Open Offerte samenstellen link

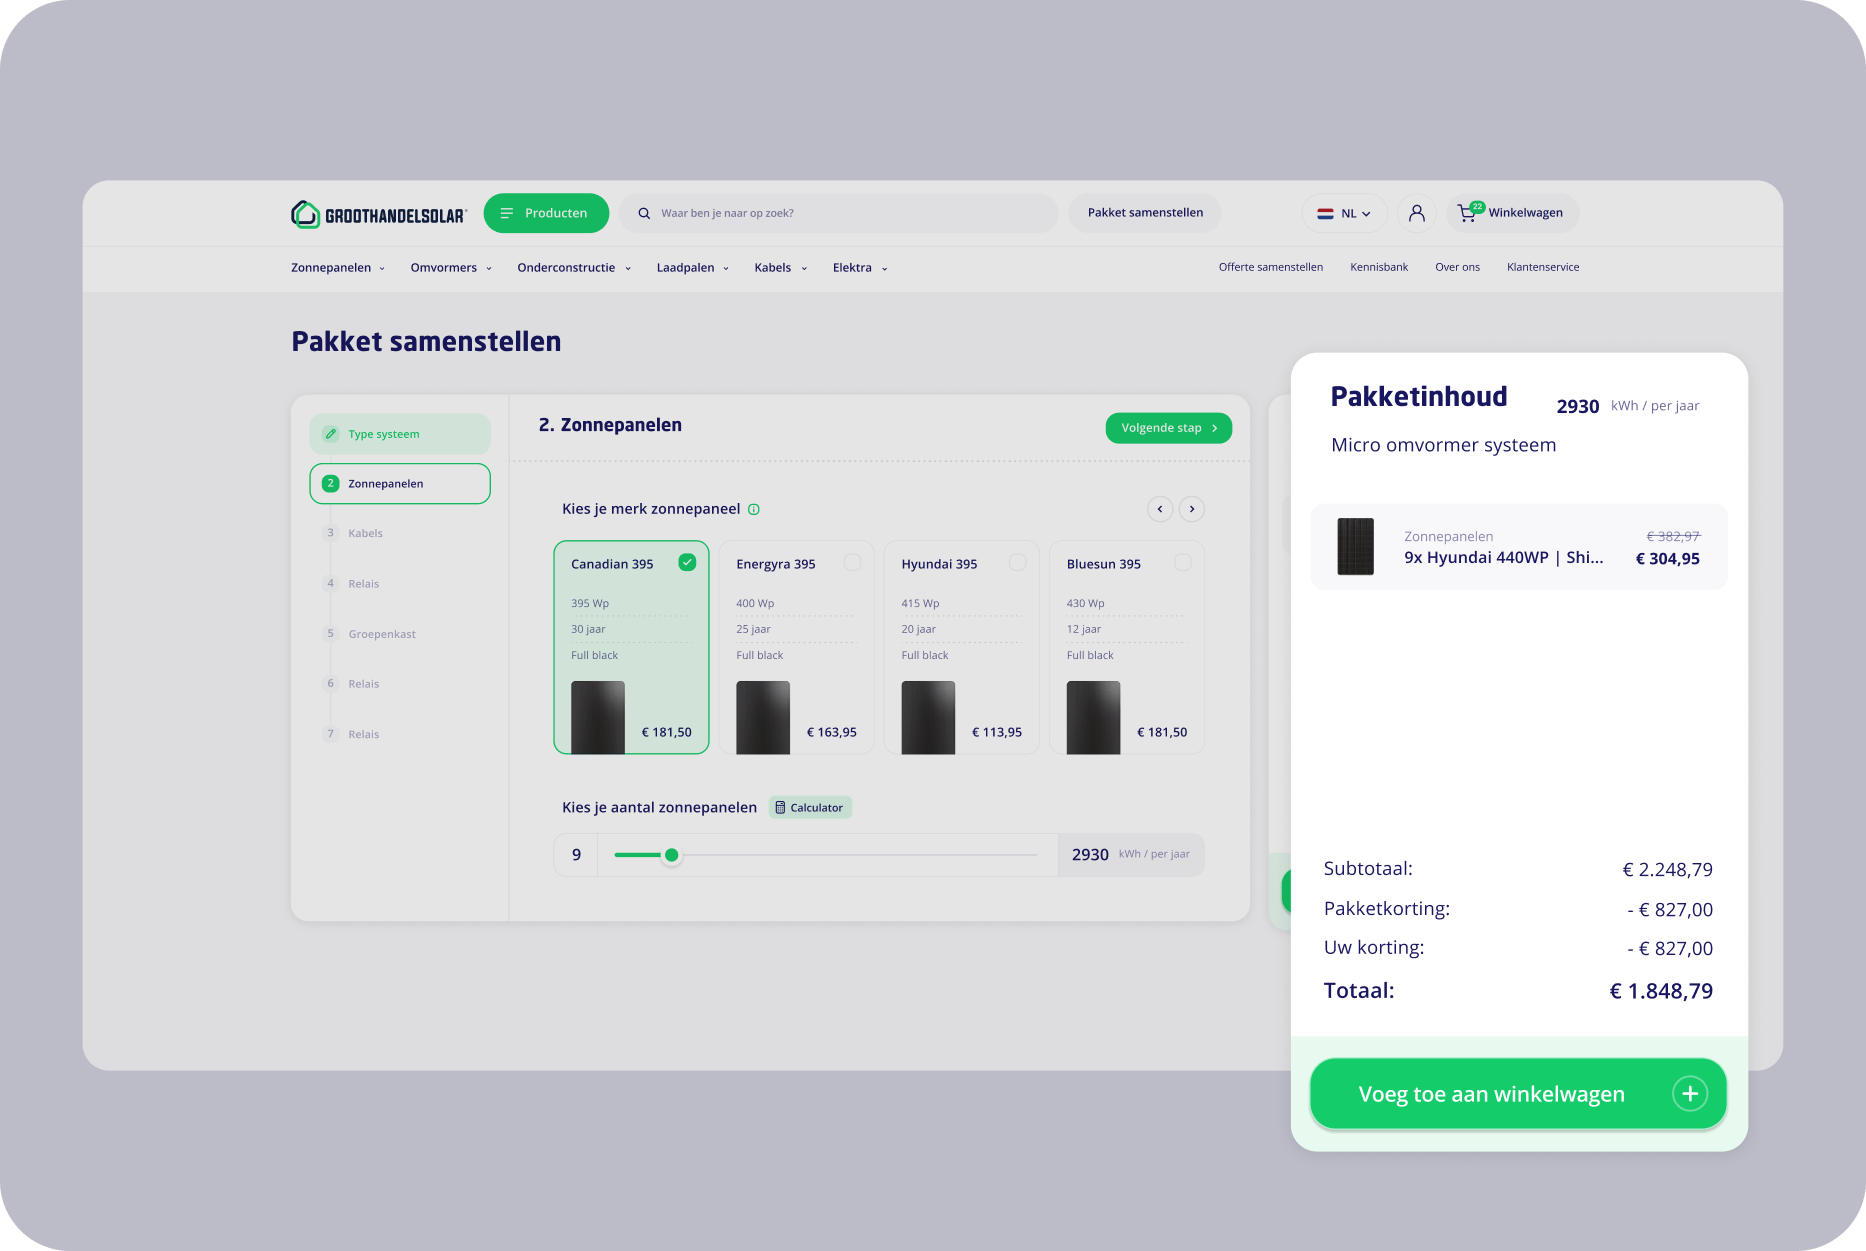(1270, 267)
